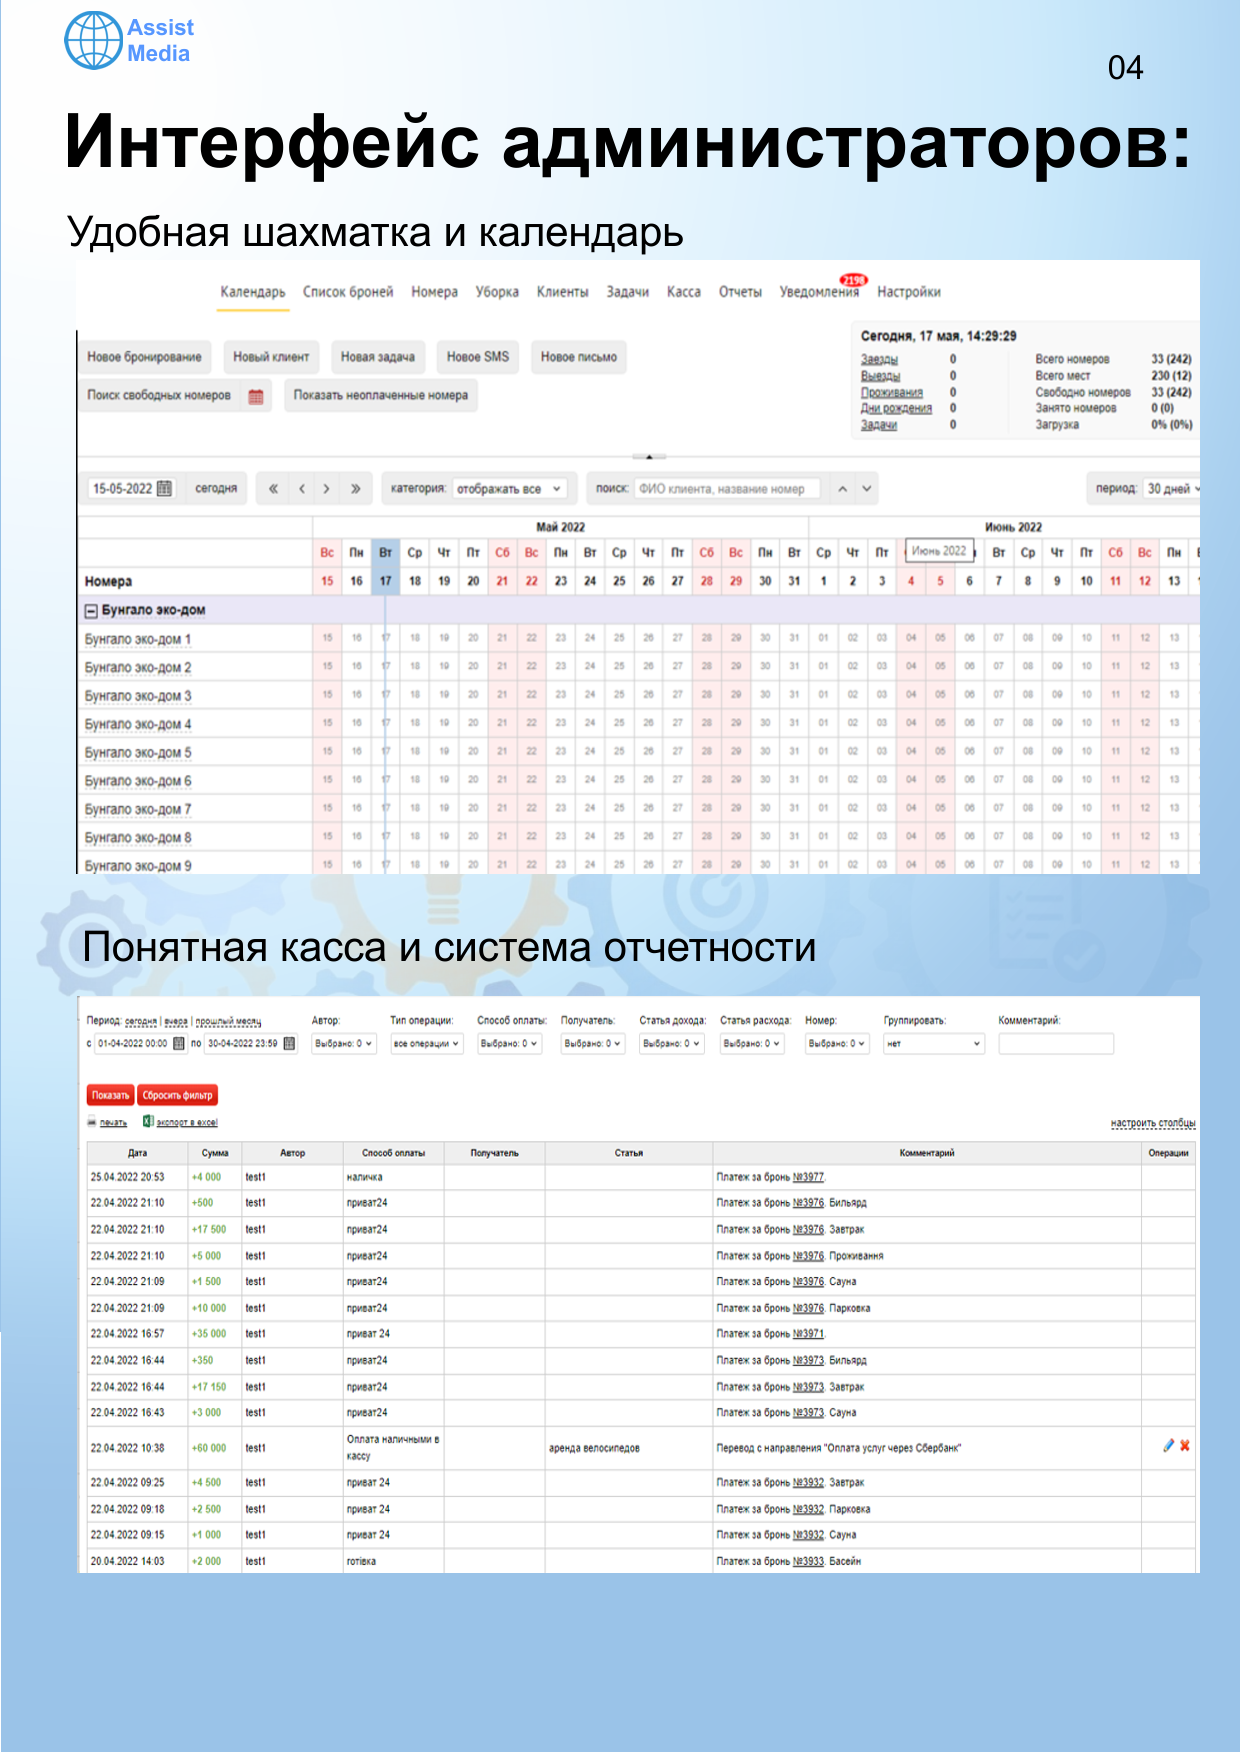This screenshot has width=1240, height=1754.
Task: Click the Новый клиент button
Action: point(271,357)
